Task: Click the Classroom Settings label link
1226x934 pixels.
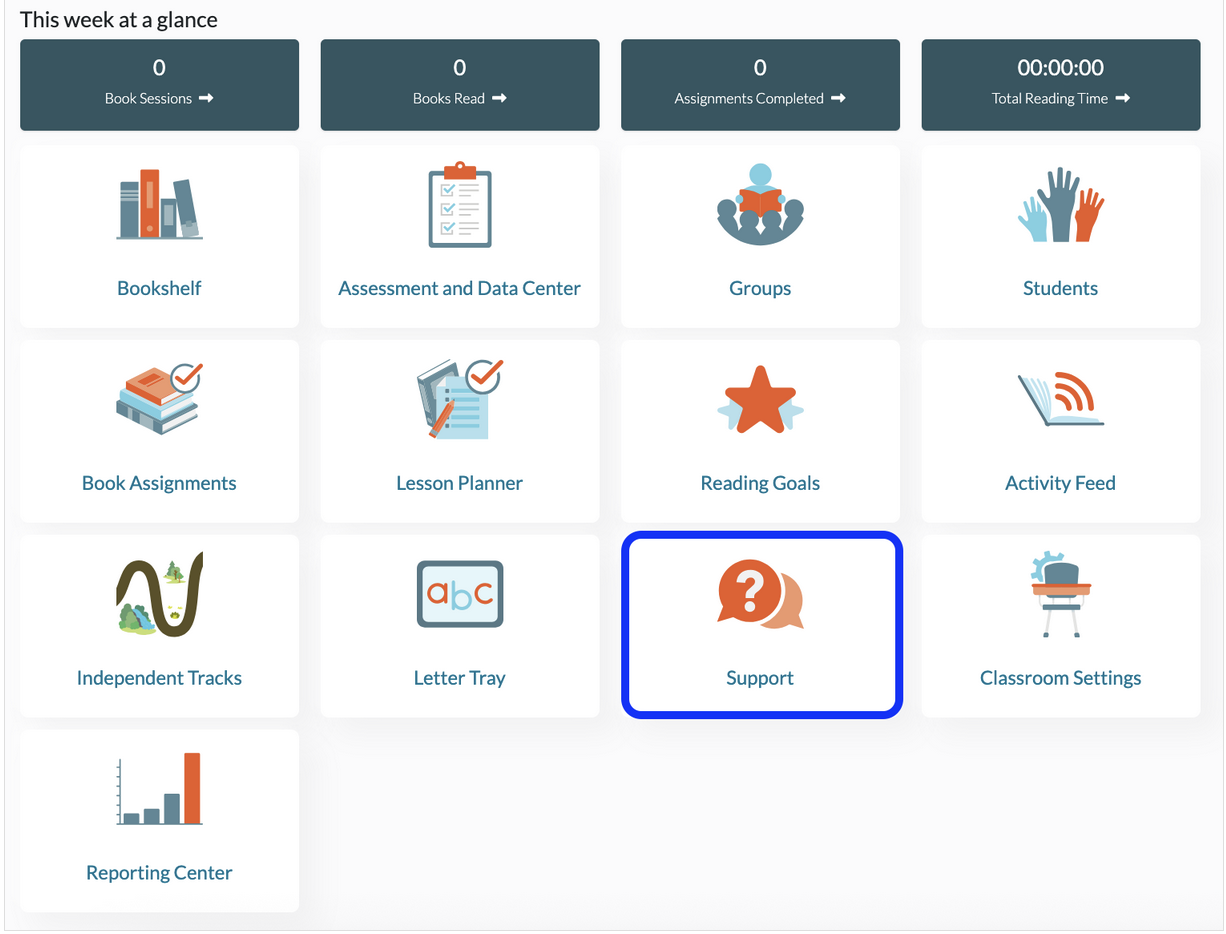Action: [1060, 678]
